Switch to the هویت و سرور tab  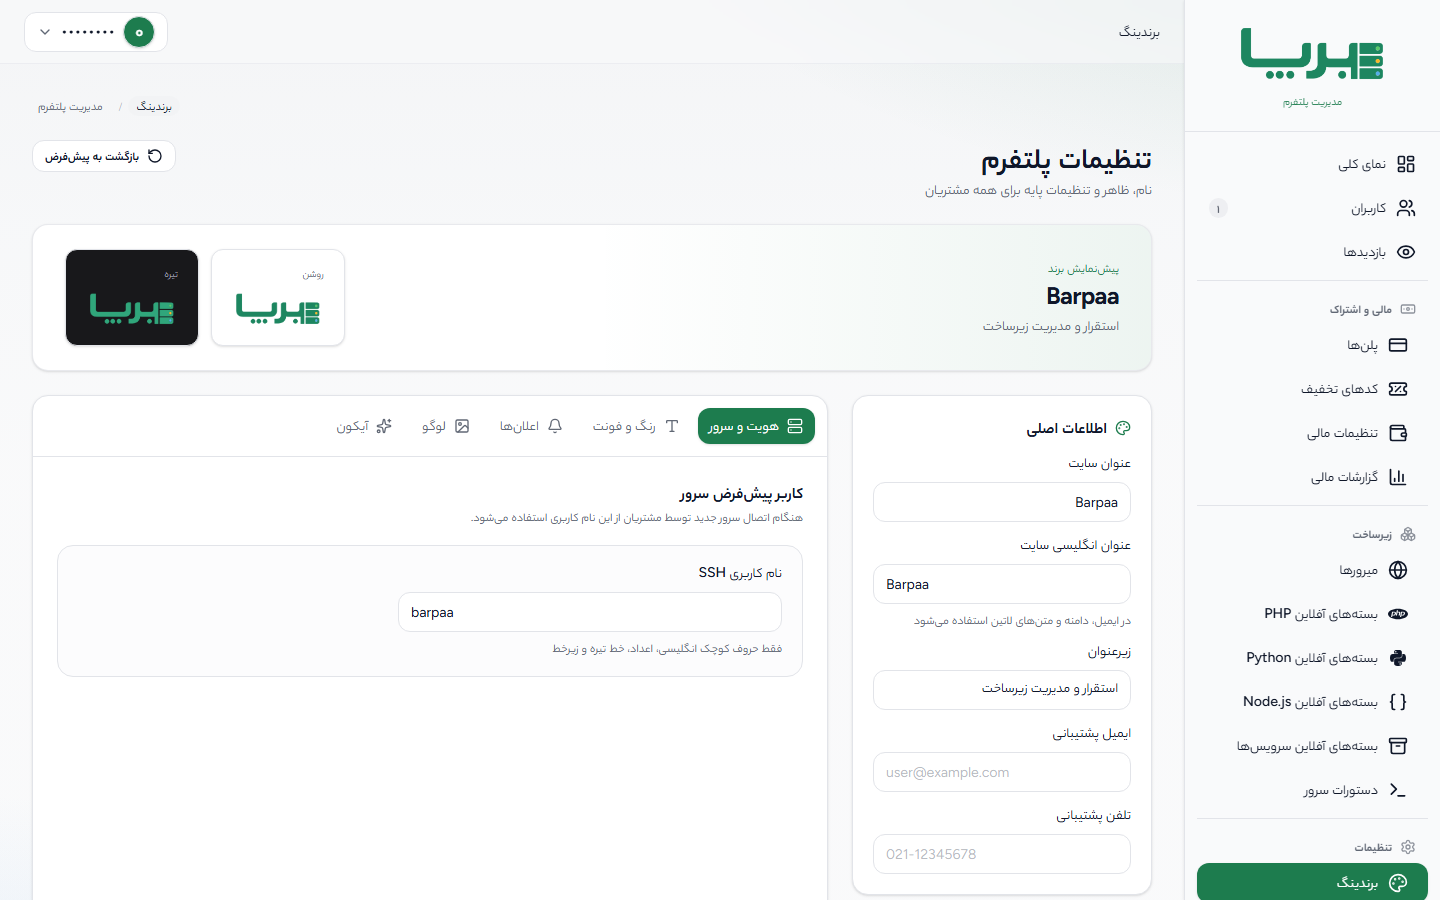point(756,426)
